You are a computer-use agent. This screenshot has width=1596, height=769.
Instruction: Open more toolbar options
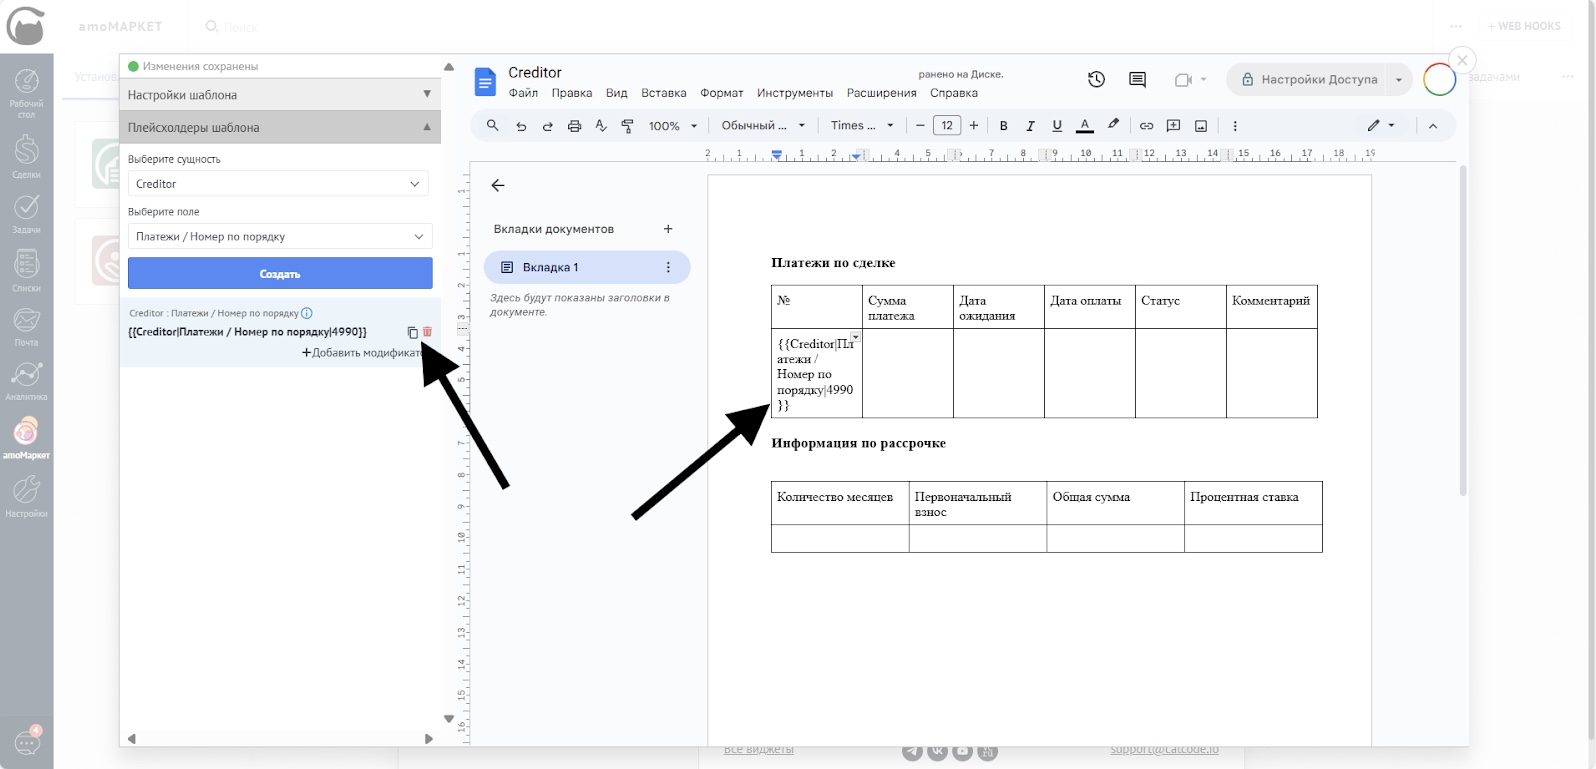(1235, 126)
